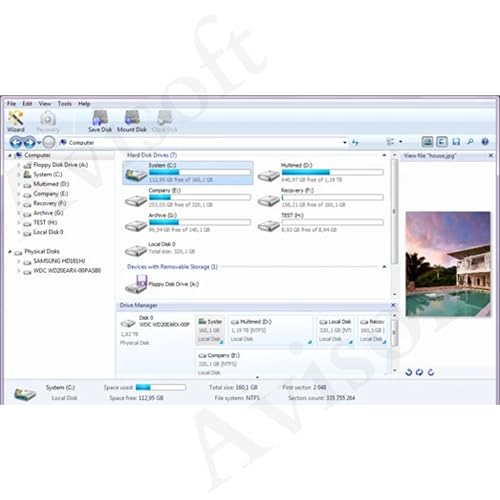
Task: Select SAMSUNG HD161HJ physical disk
Action: [x=59, y=261]
